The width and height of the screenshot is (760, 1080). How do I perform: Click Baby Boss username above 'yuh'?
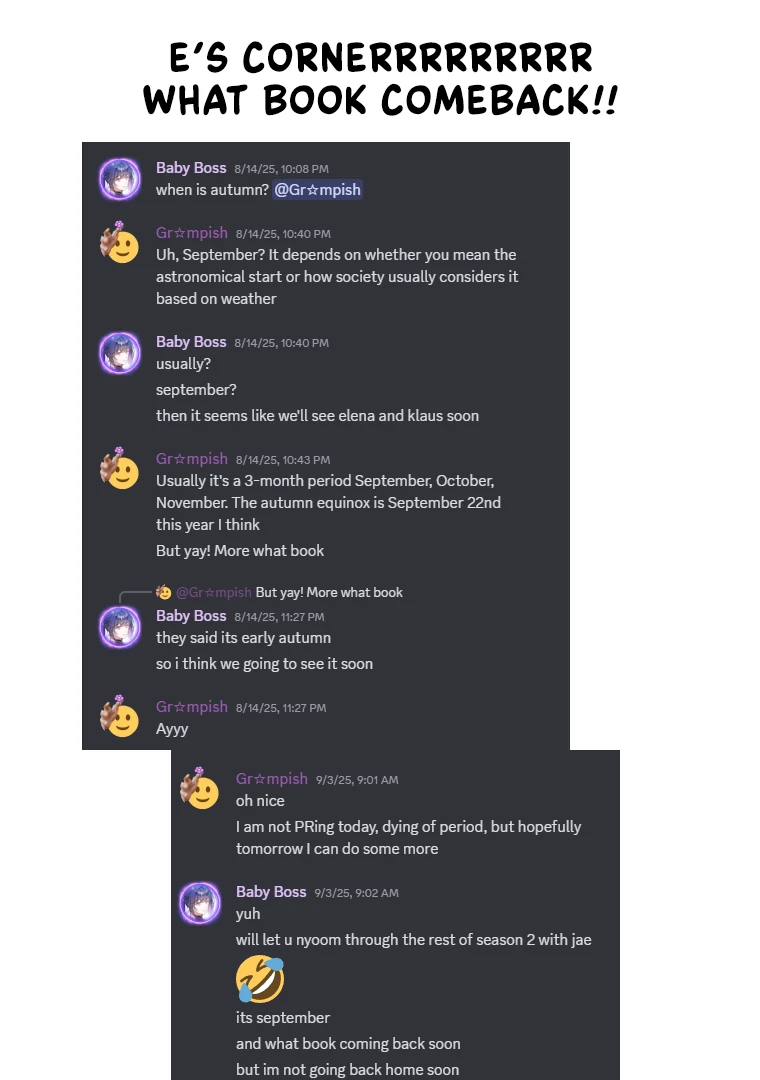pos(271,892)
